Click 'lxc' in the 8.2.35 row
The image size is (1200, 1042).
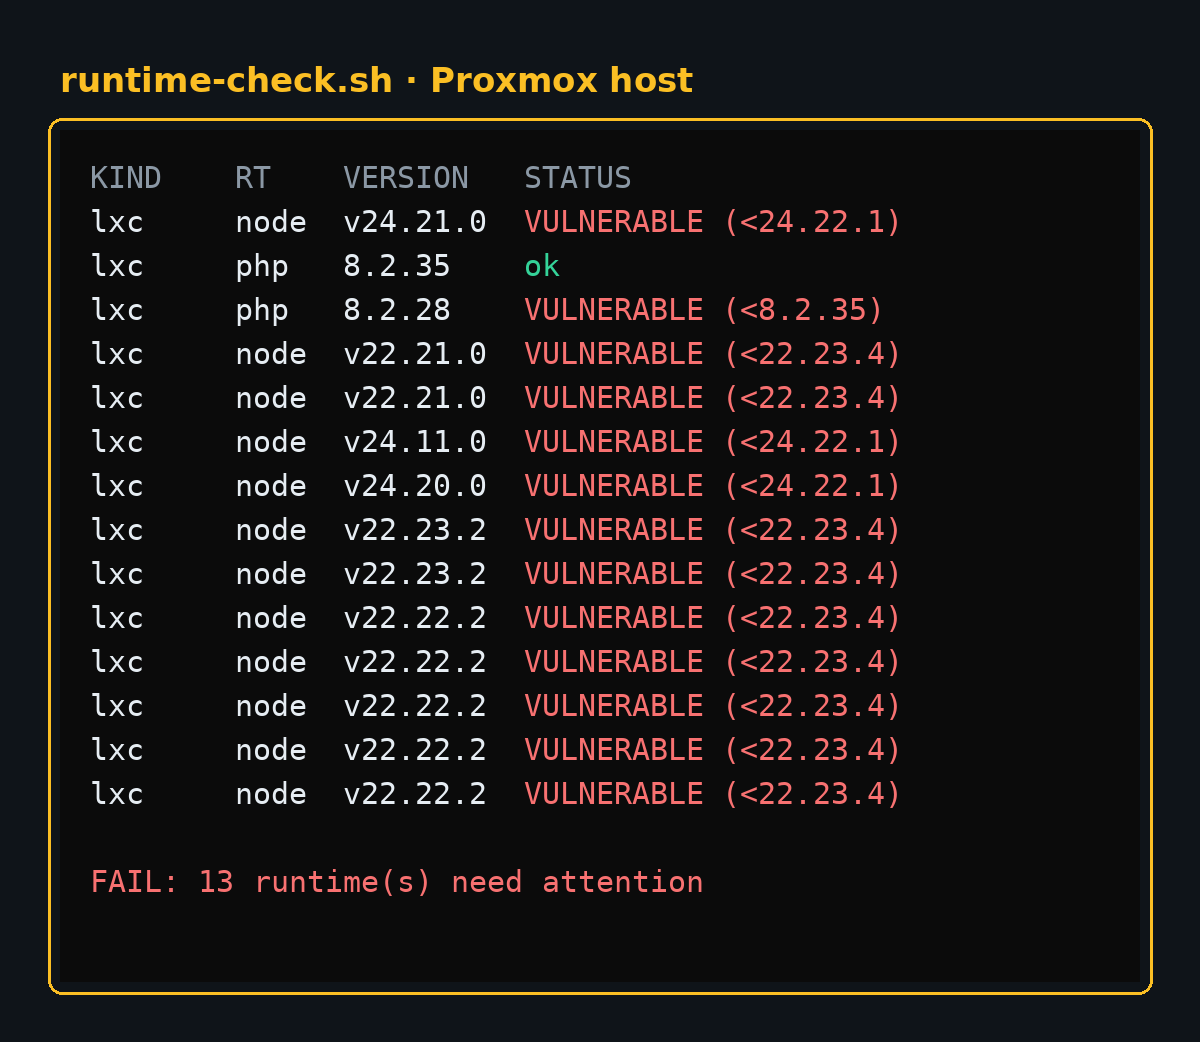[x=117, y=266]
